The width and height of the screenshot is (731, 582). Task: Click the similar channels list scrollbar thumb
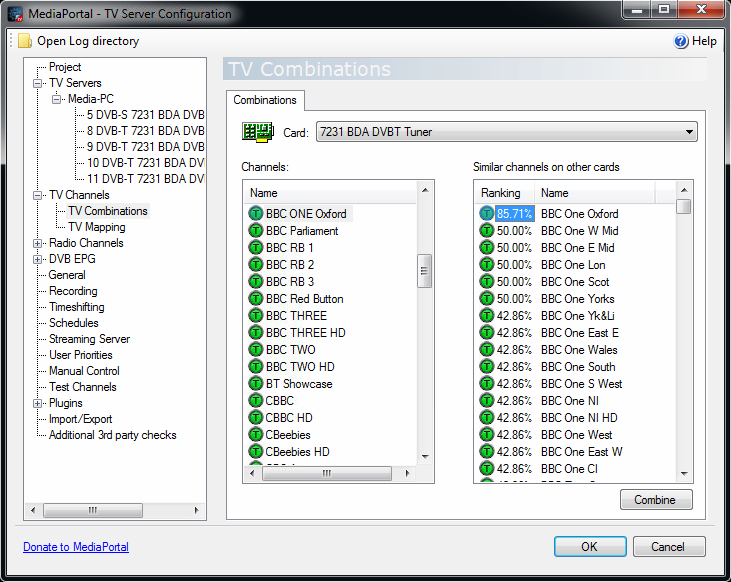point(683,207)
